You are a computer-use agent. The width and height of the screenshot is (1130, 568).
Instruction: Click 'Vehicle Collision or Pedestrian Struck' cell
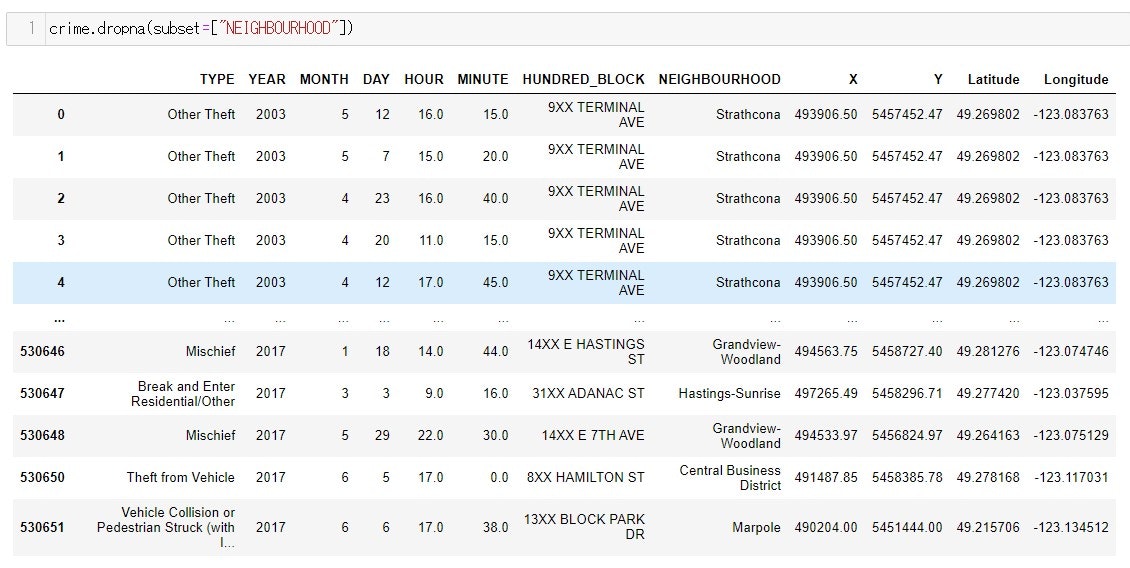pos(166,527)
